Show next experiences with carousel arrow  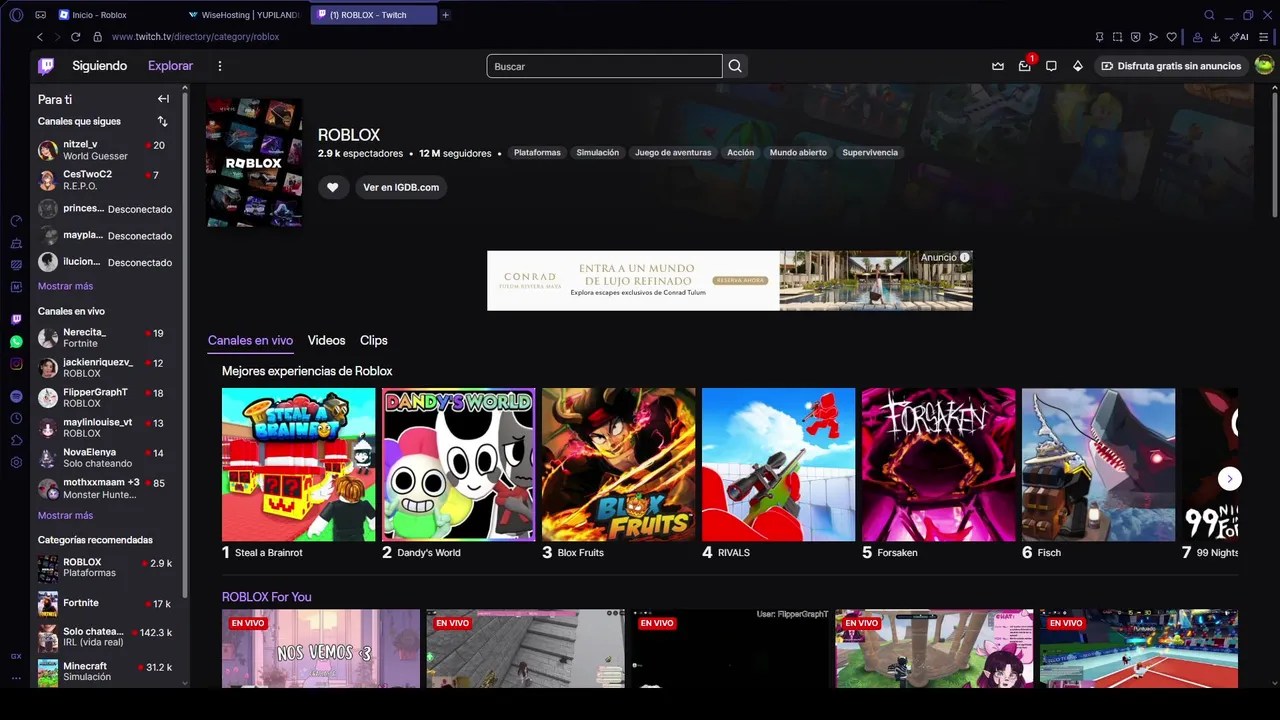[x=1230, y=478]
